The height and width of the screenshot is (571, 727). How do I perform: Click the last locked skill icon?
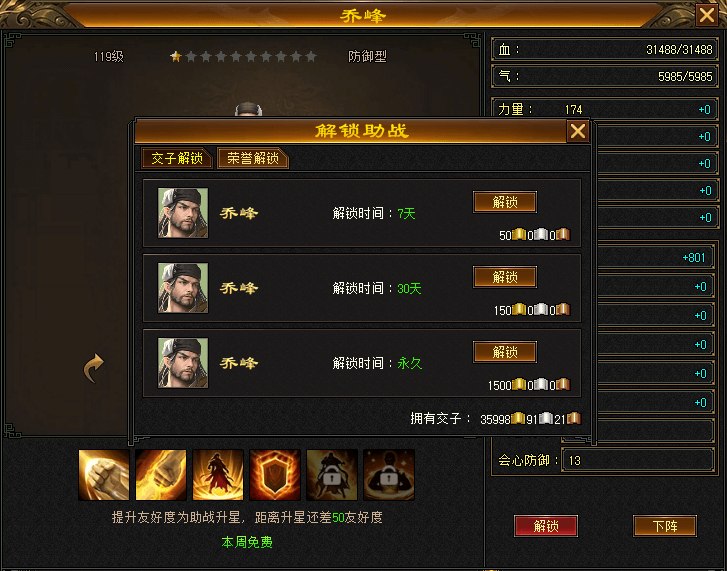pyautogui.click(x=389, y=475)
